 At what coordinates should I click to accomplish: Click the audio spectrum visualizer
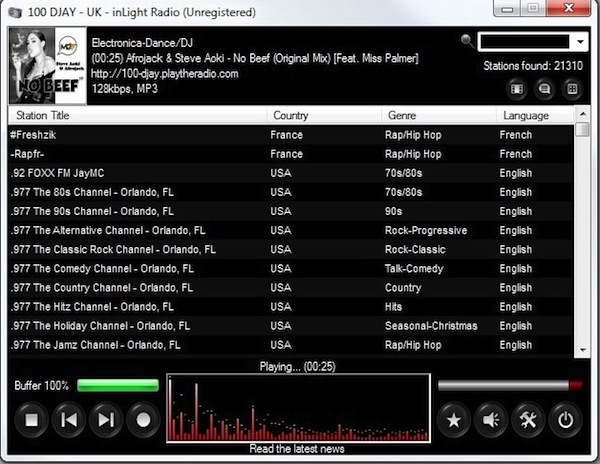tap(298, 408)
